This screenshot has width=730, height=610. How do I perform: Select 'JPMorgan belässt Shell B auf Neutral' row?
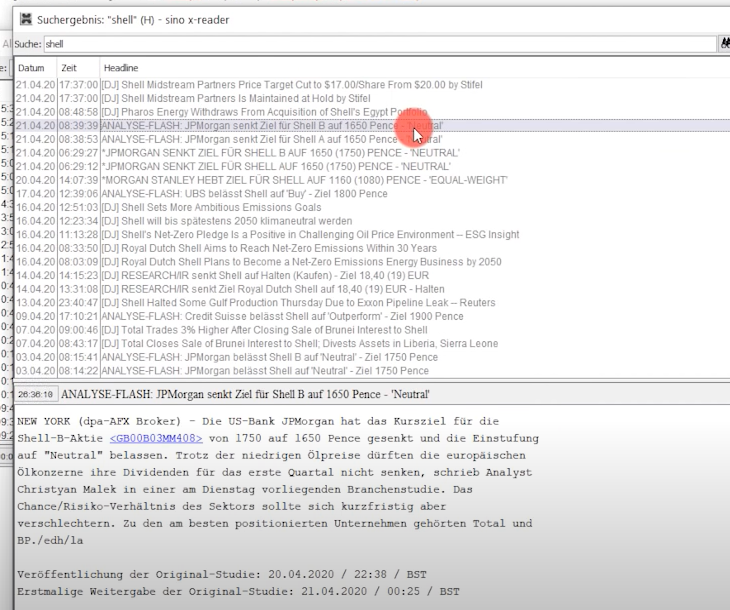[372, 357]
